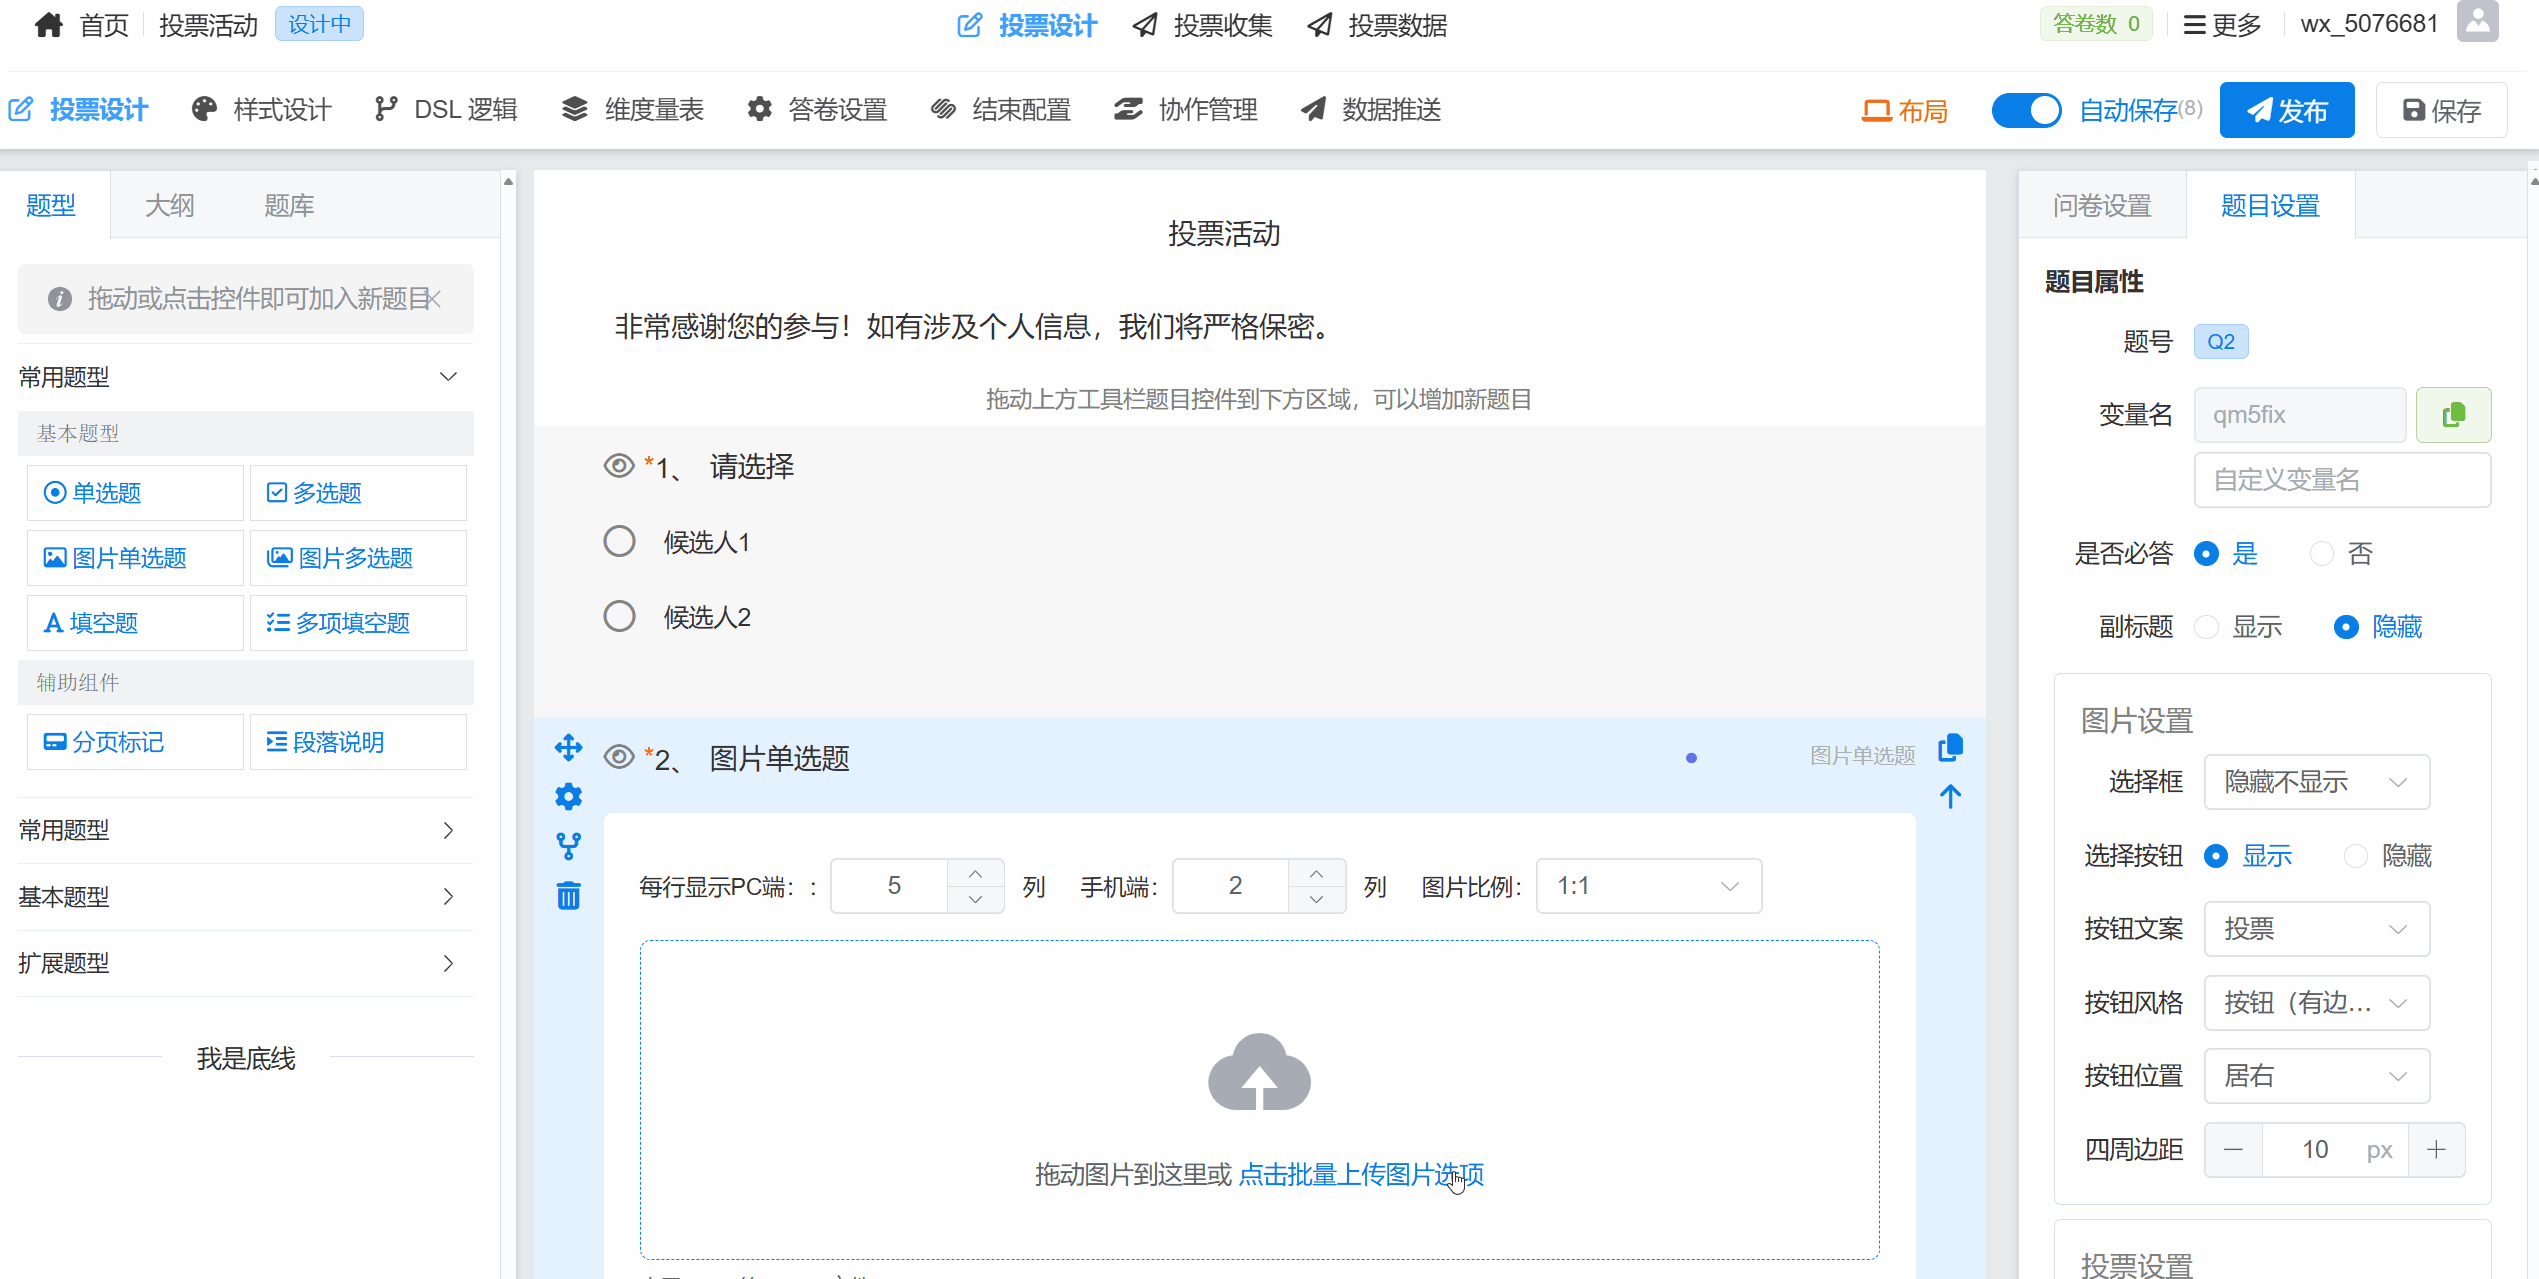Click the cloud upload icon
The width and height of the screenshot is (2539, 1279).
coord(1259,1073)
